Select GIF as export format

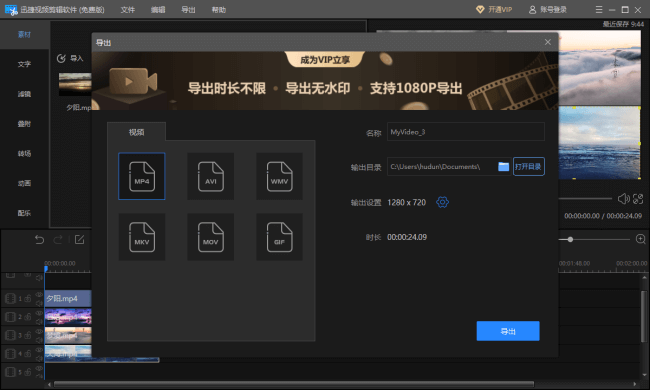pos(279,237)
